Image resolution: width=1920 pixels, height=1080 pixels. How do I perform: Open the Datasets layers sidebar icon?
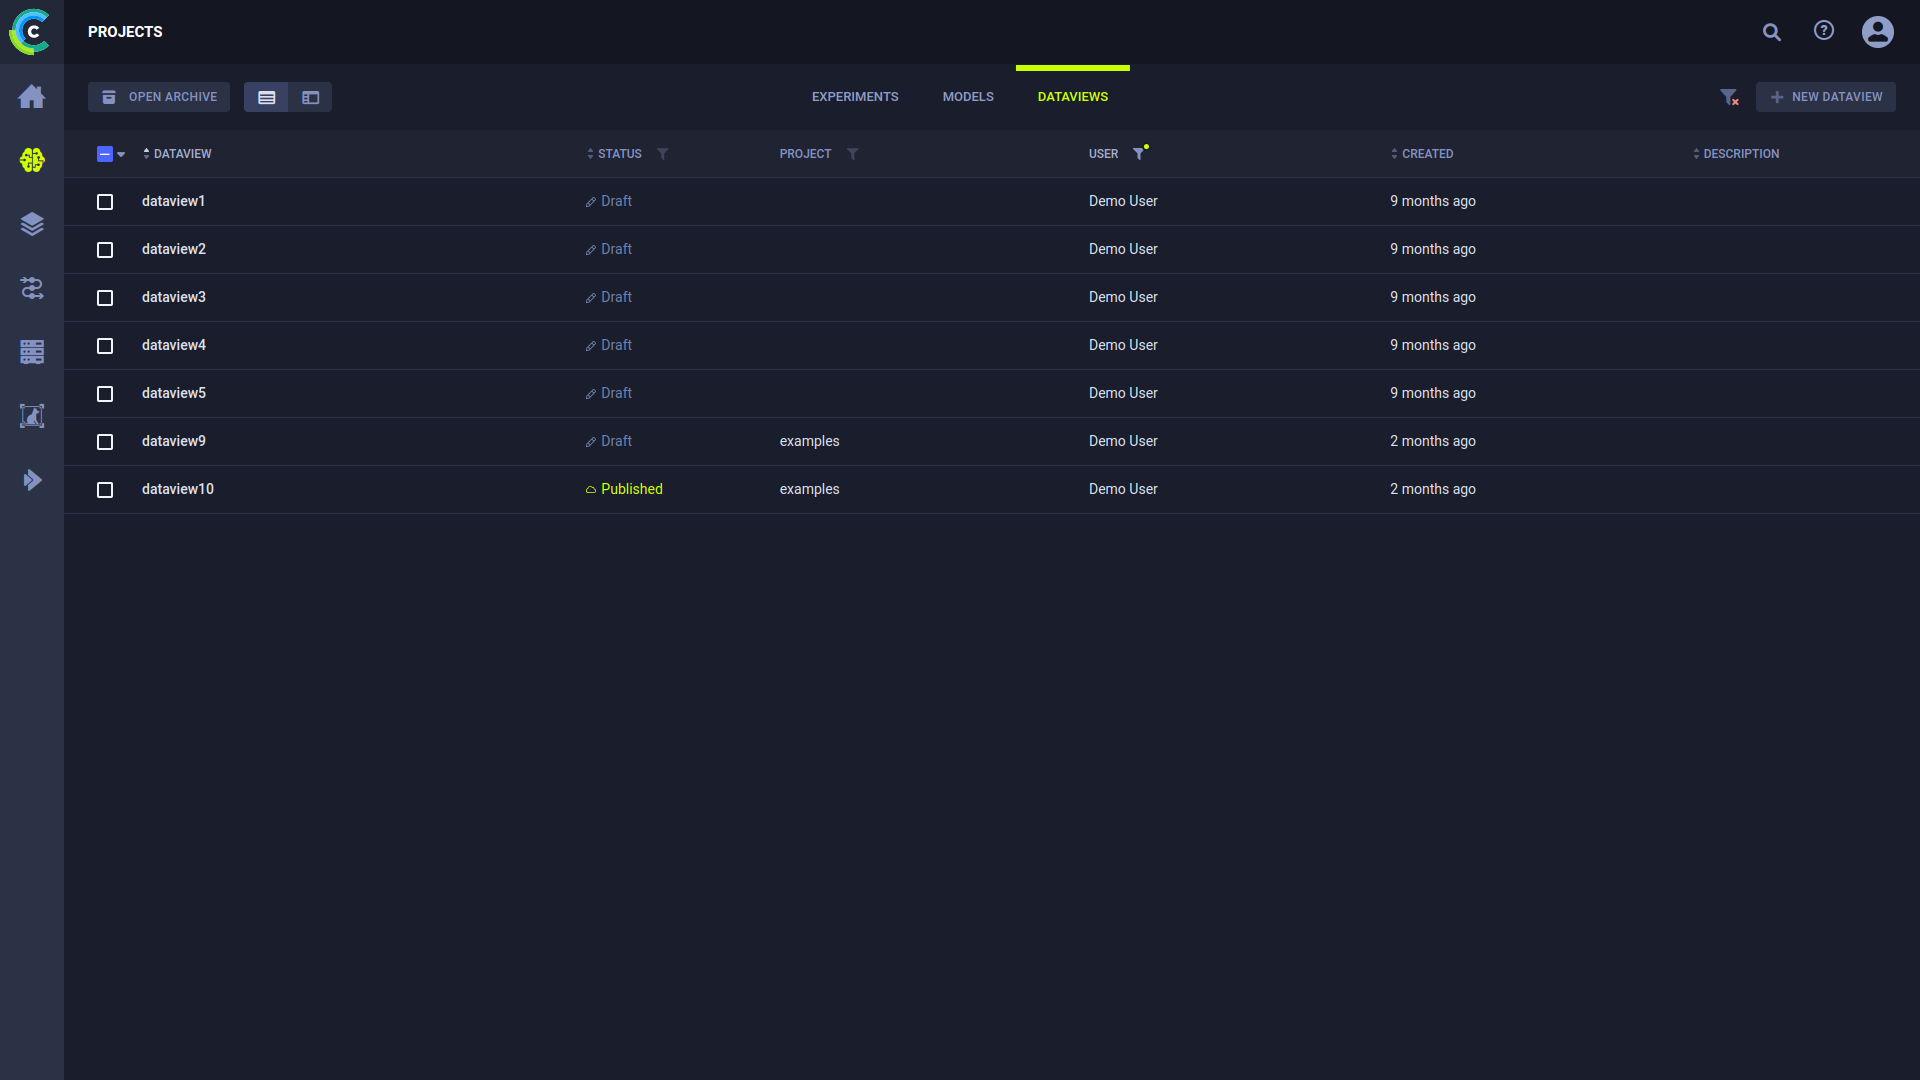[x=32, y=224]
